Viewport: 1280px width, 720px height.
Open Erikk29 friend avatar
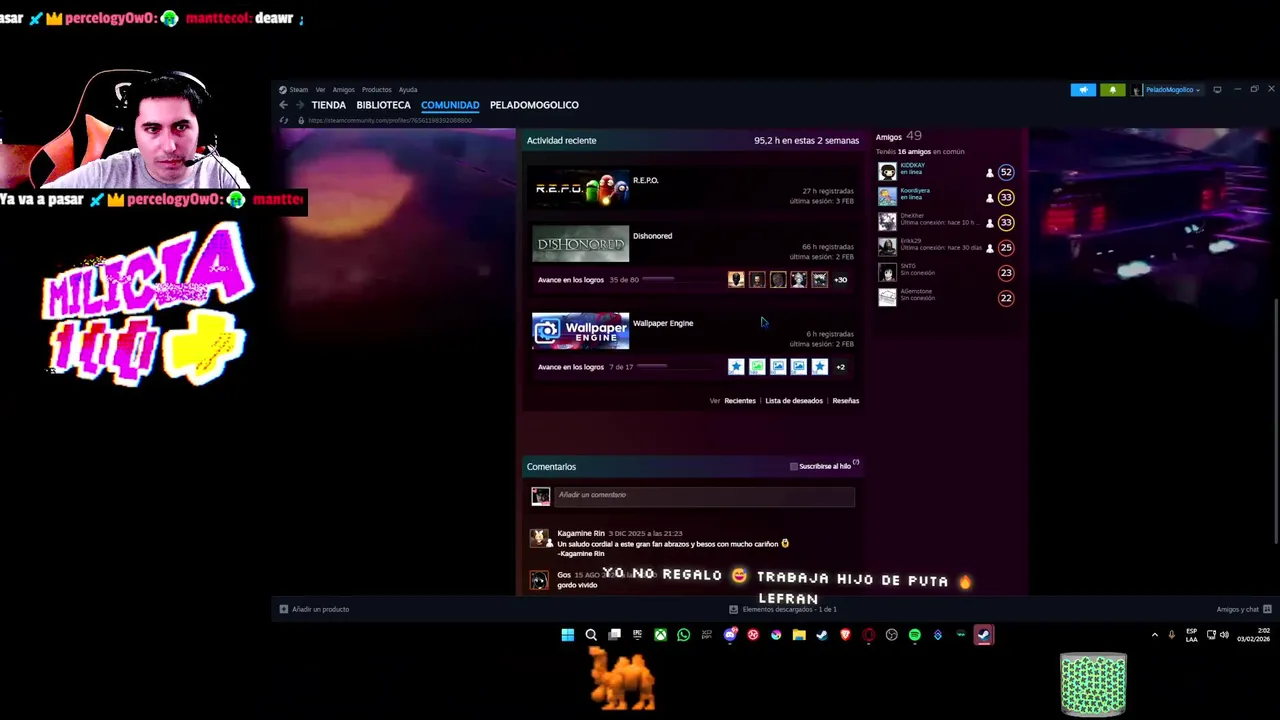[x=887, y=247]
